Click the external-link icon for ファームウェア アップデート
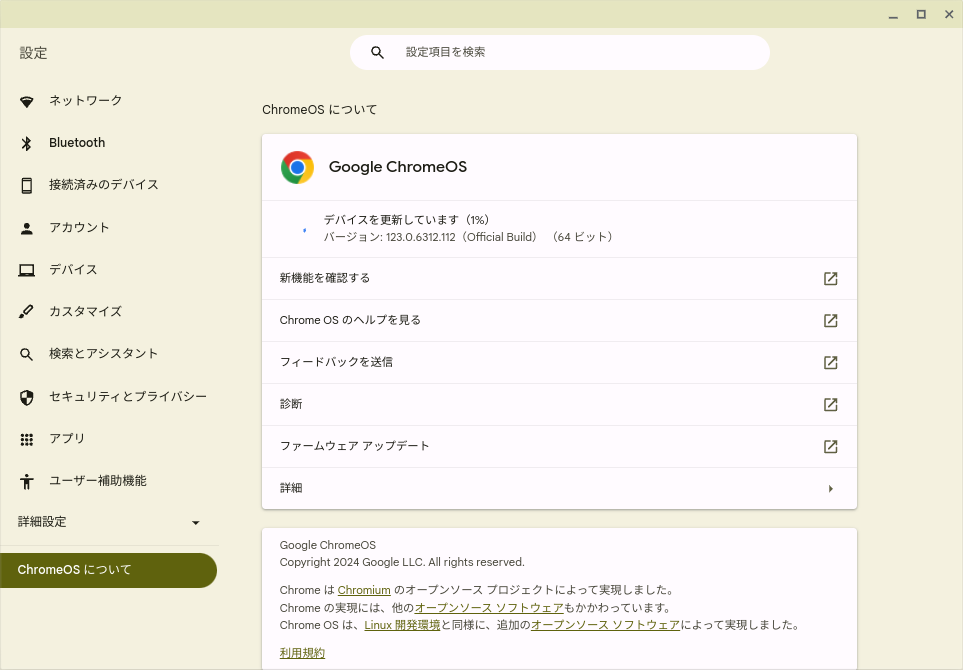Image resolution: width=963 pixels, height=670 pixels. click(830, 446)
